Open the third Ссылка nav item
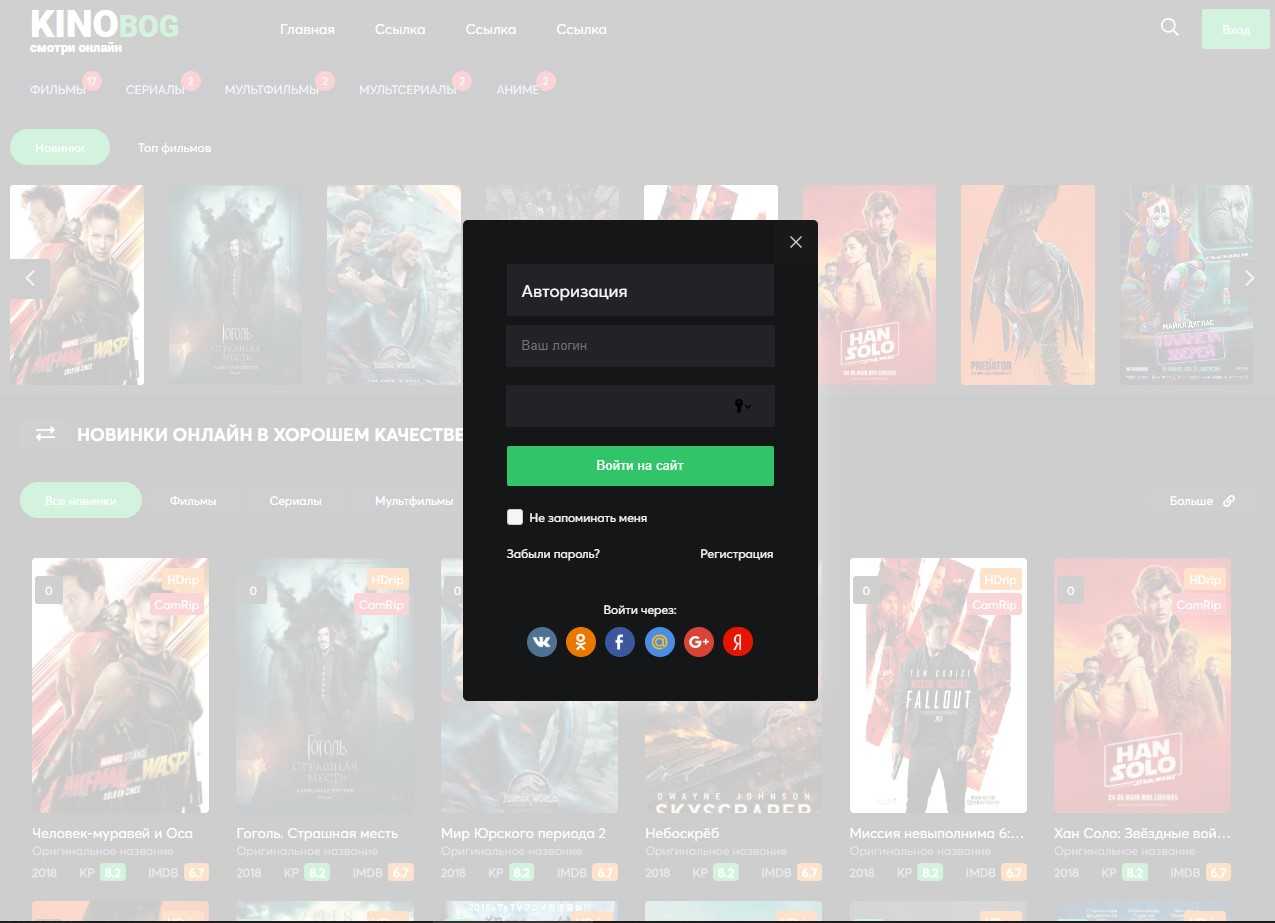The image size is (1275, 923). [581, 29]
